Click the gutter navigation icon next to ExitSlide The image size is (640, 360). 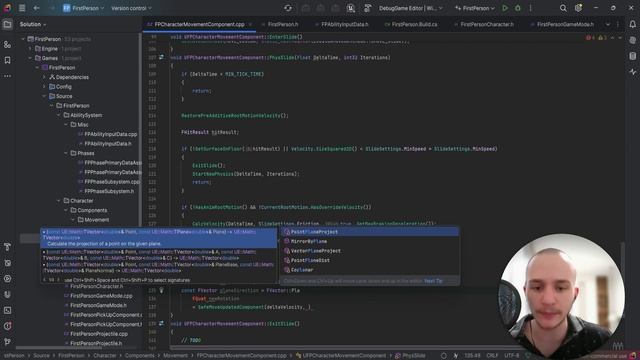(x=162, y=324)
